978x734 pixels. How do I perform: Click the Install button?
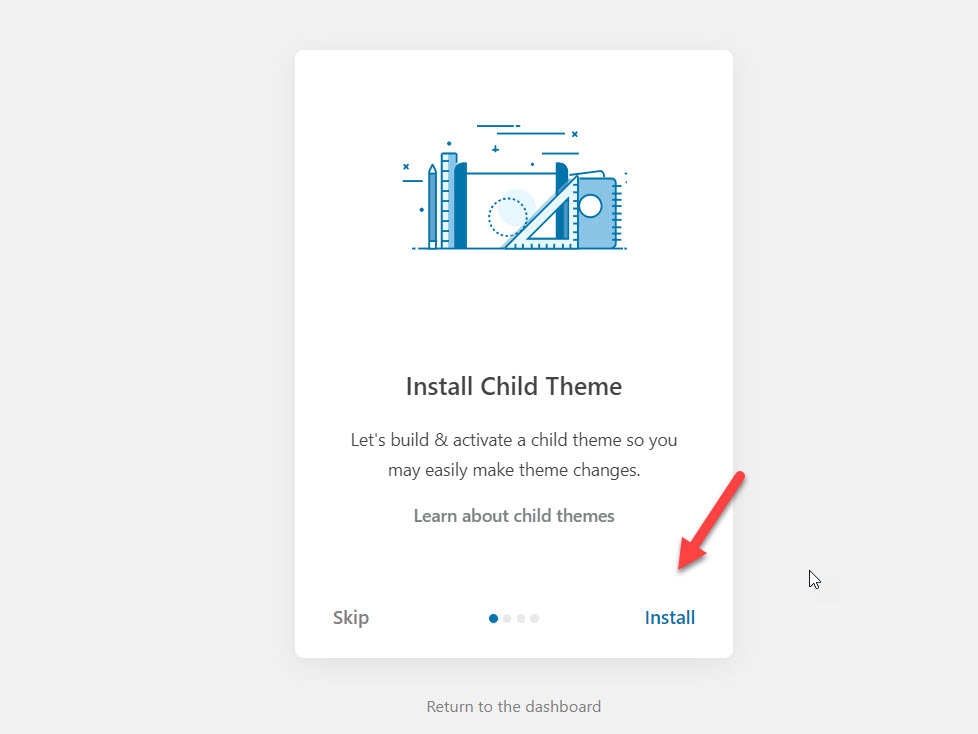pyautogui.click(x=669, y=617)
